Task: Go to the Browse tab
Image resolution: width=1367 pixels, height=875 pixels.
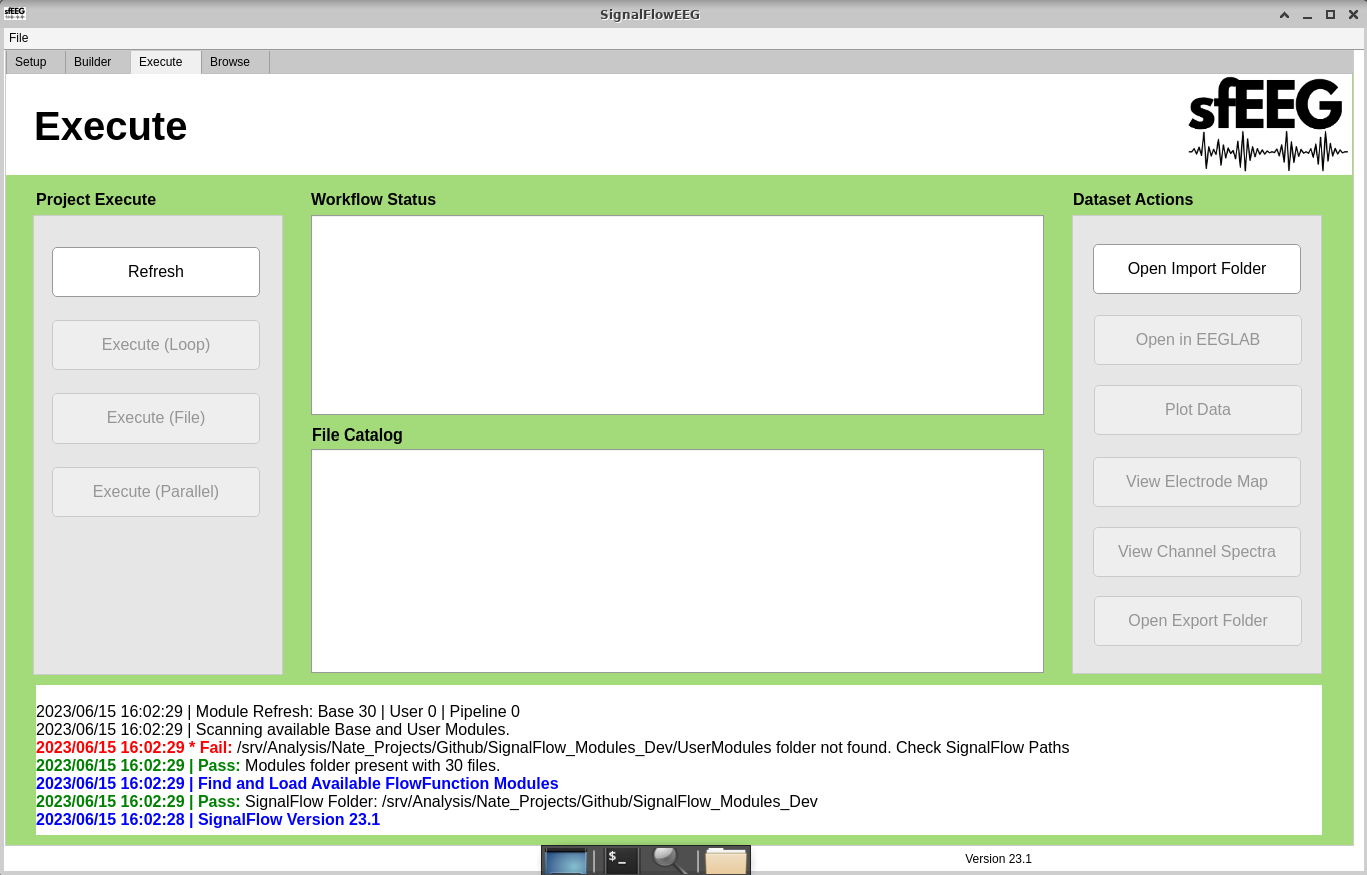Action: pos(230,62)
